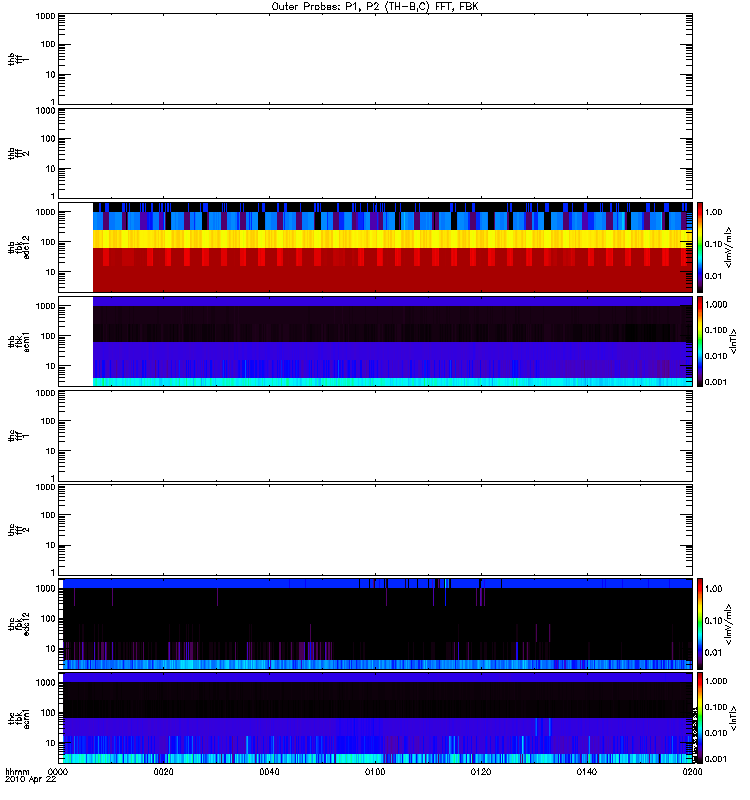Click the '10' y-axis tick of thc fff 1

(51, 452)
